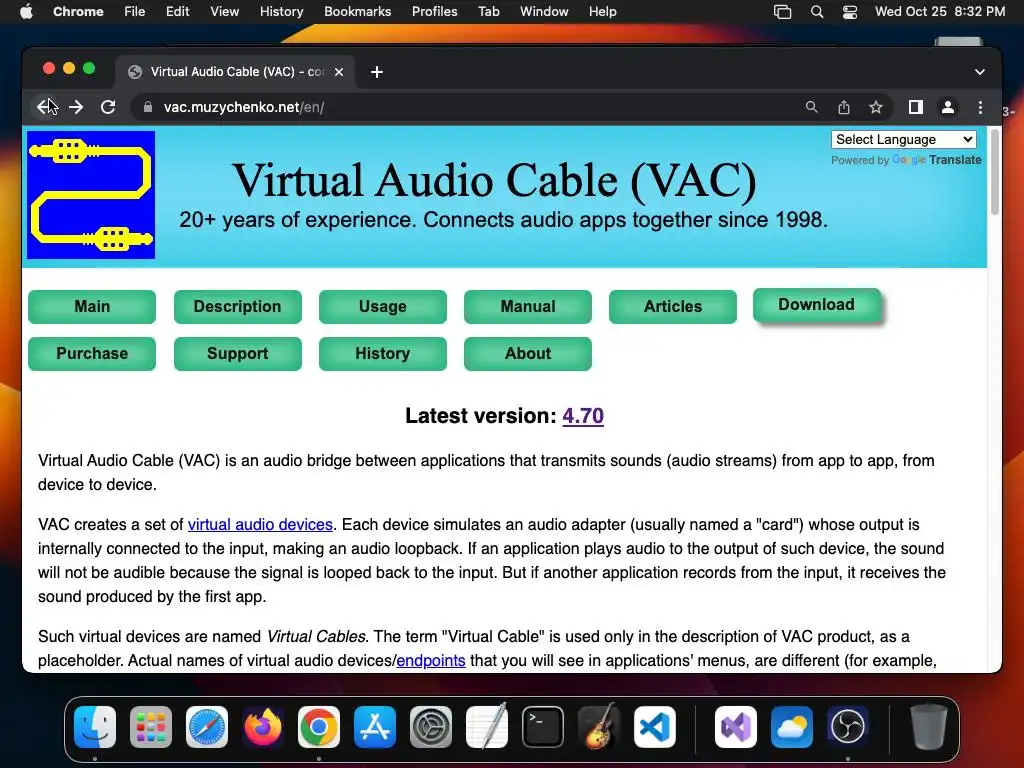The width and height of the screenshot is (1024, 768).
Task: Follow the endpoints link
Action: click(431, 660)
